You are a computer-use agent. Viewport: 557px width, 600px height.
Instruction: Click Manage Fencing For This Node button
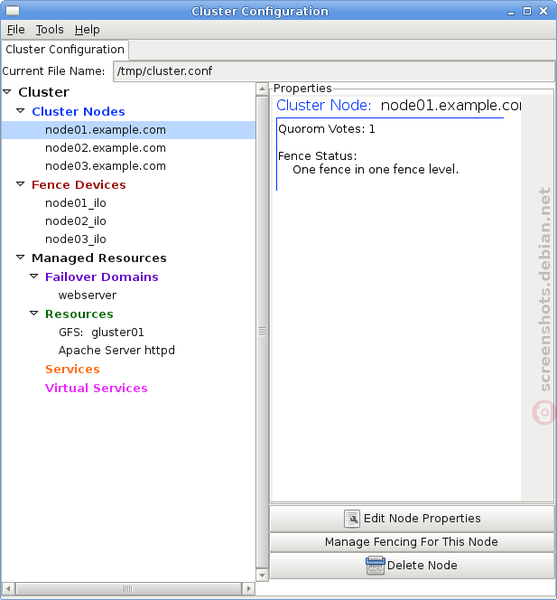(412, 542)
